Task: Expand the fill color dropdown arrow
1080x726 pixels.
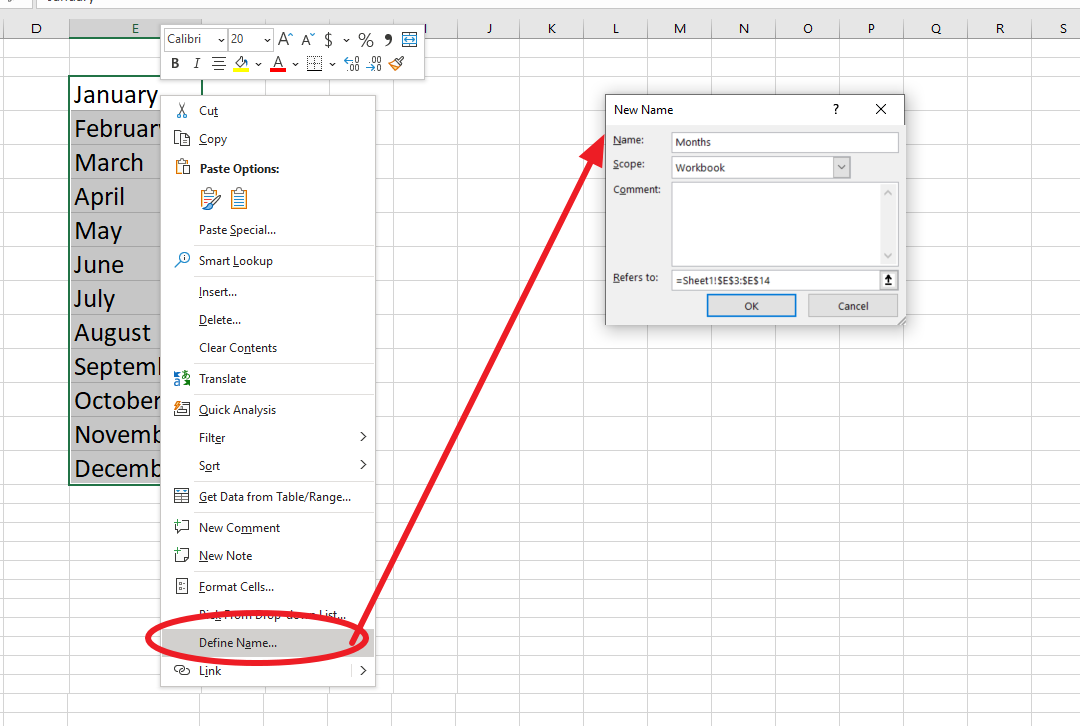Action: coord(258,64)
